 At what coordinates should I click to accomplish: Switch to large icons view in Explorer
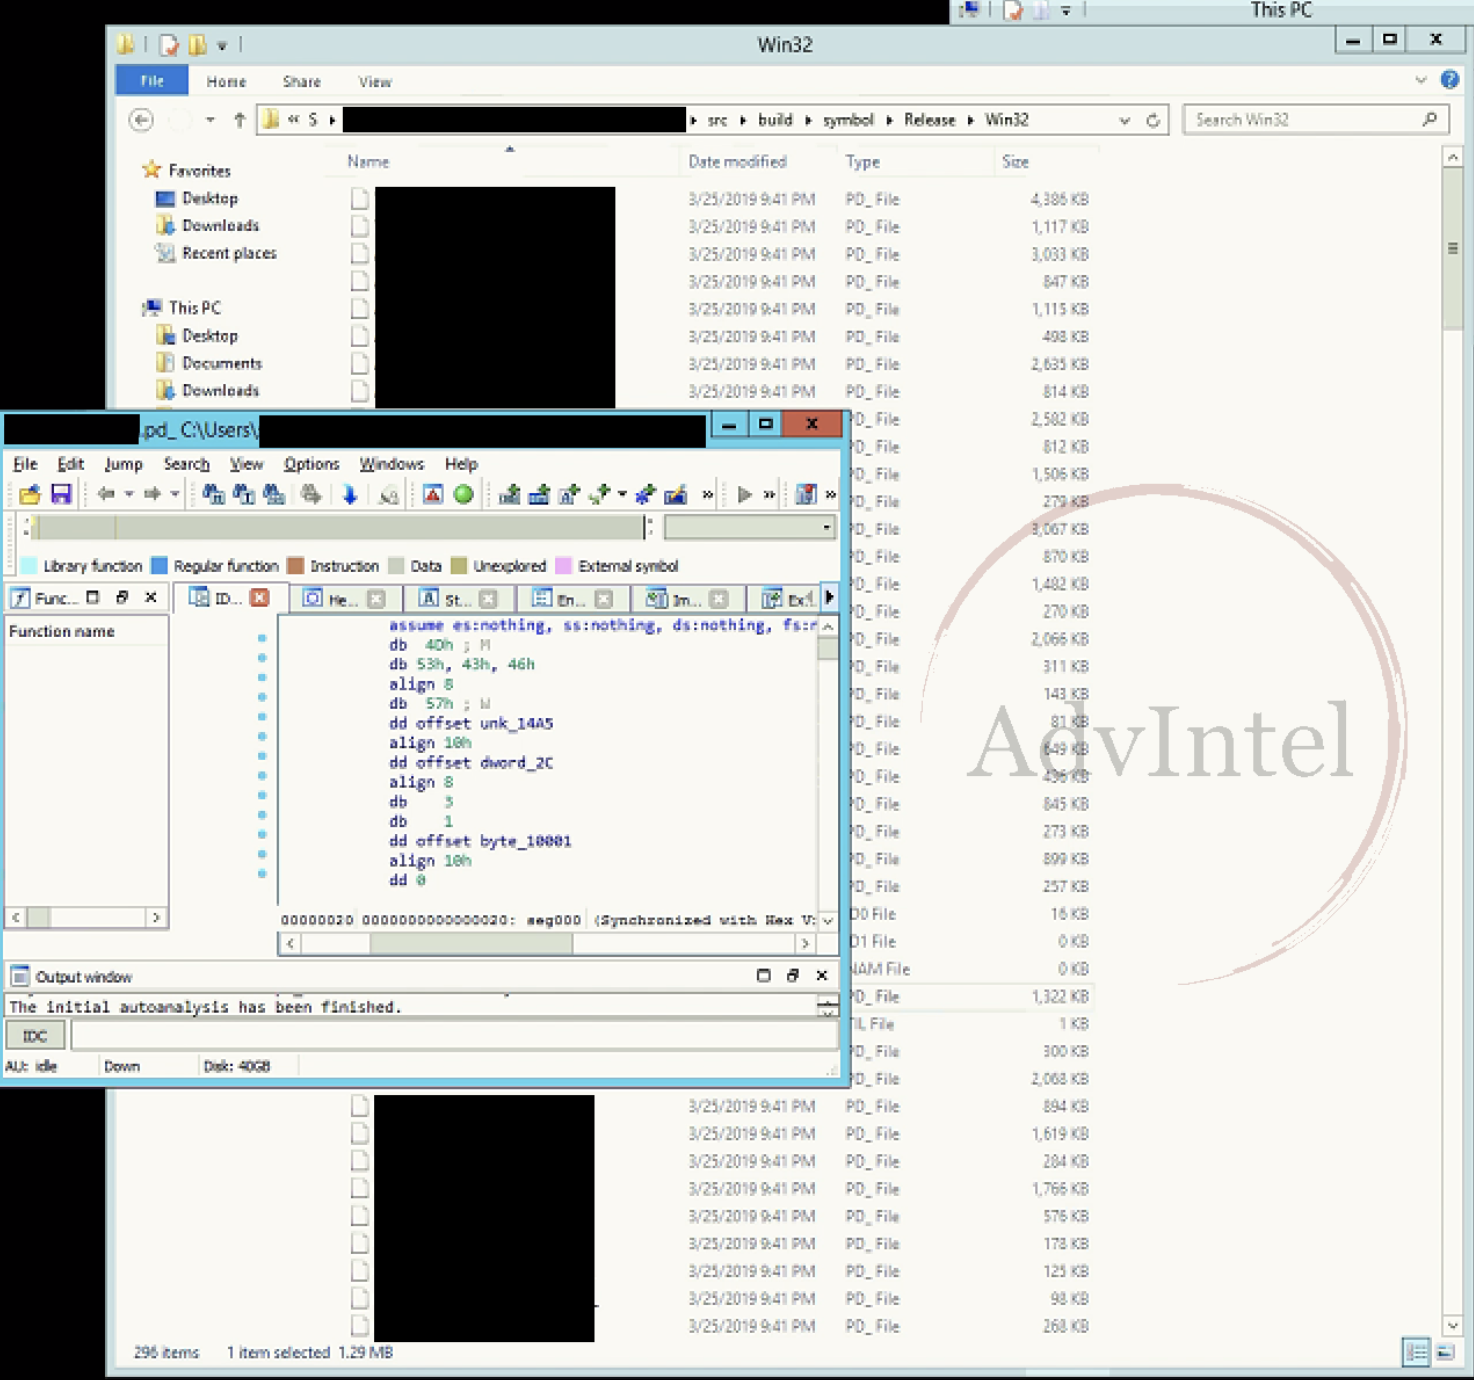click(x=1446, y=1352)
